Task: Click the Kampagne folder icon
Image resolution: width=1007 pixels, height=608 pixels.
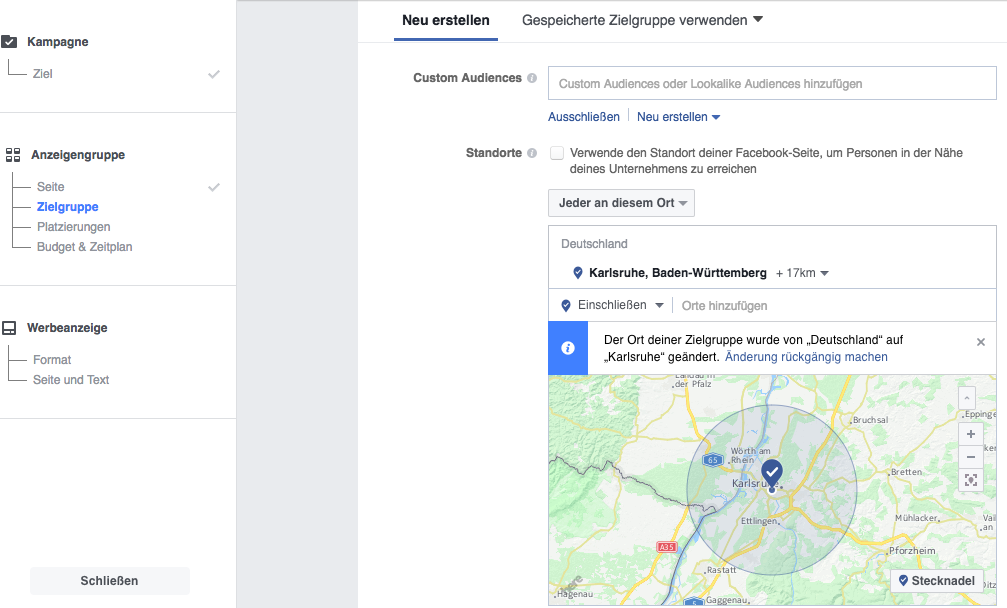Action: point(9,42)
